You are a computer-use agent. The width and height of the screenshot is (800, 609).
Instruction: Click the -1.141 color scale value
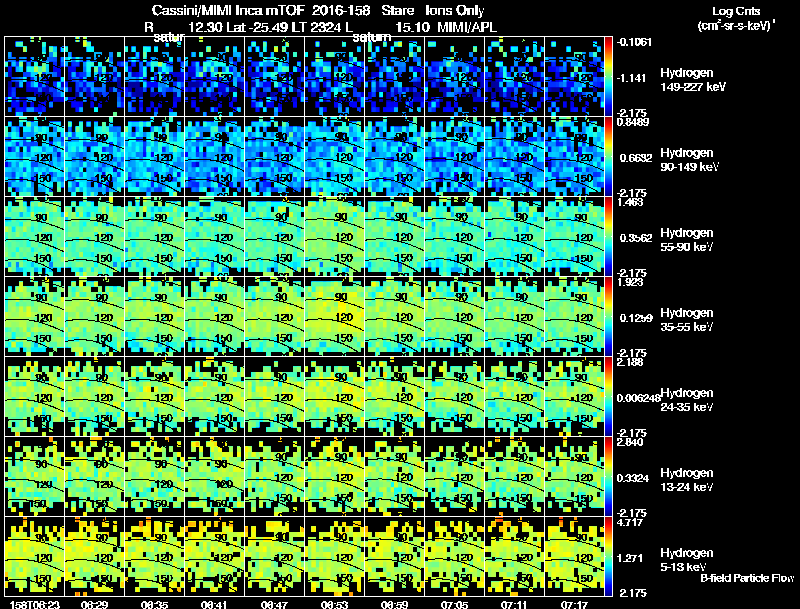coord(632,78)
